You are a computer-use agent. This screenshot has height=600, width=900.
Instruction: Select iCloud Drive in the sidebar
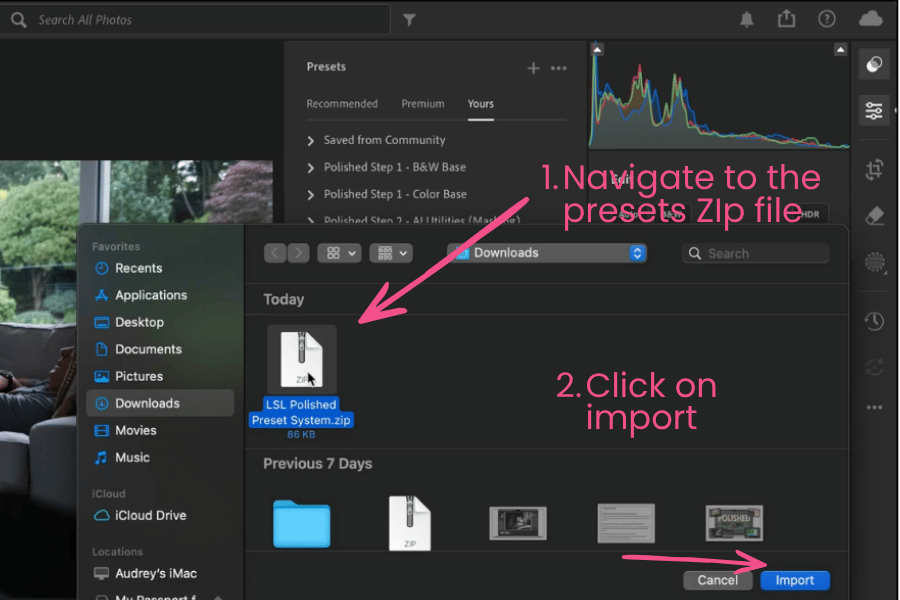coord(160,516)
